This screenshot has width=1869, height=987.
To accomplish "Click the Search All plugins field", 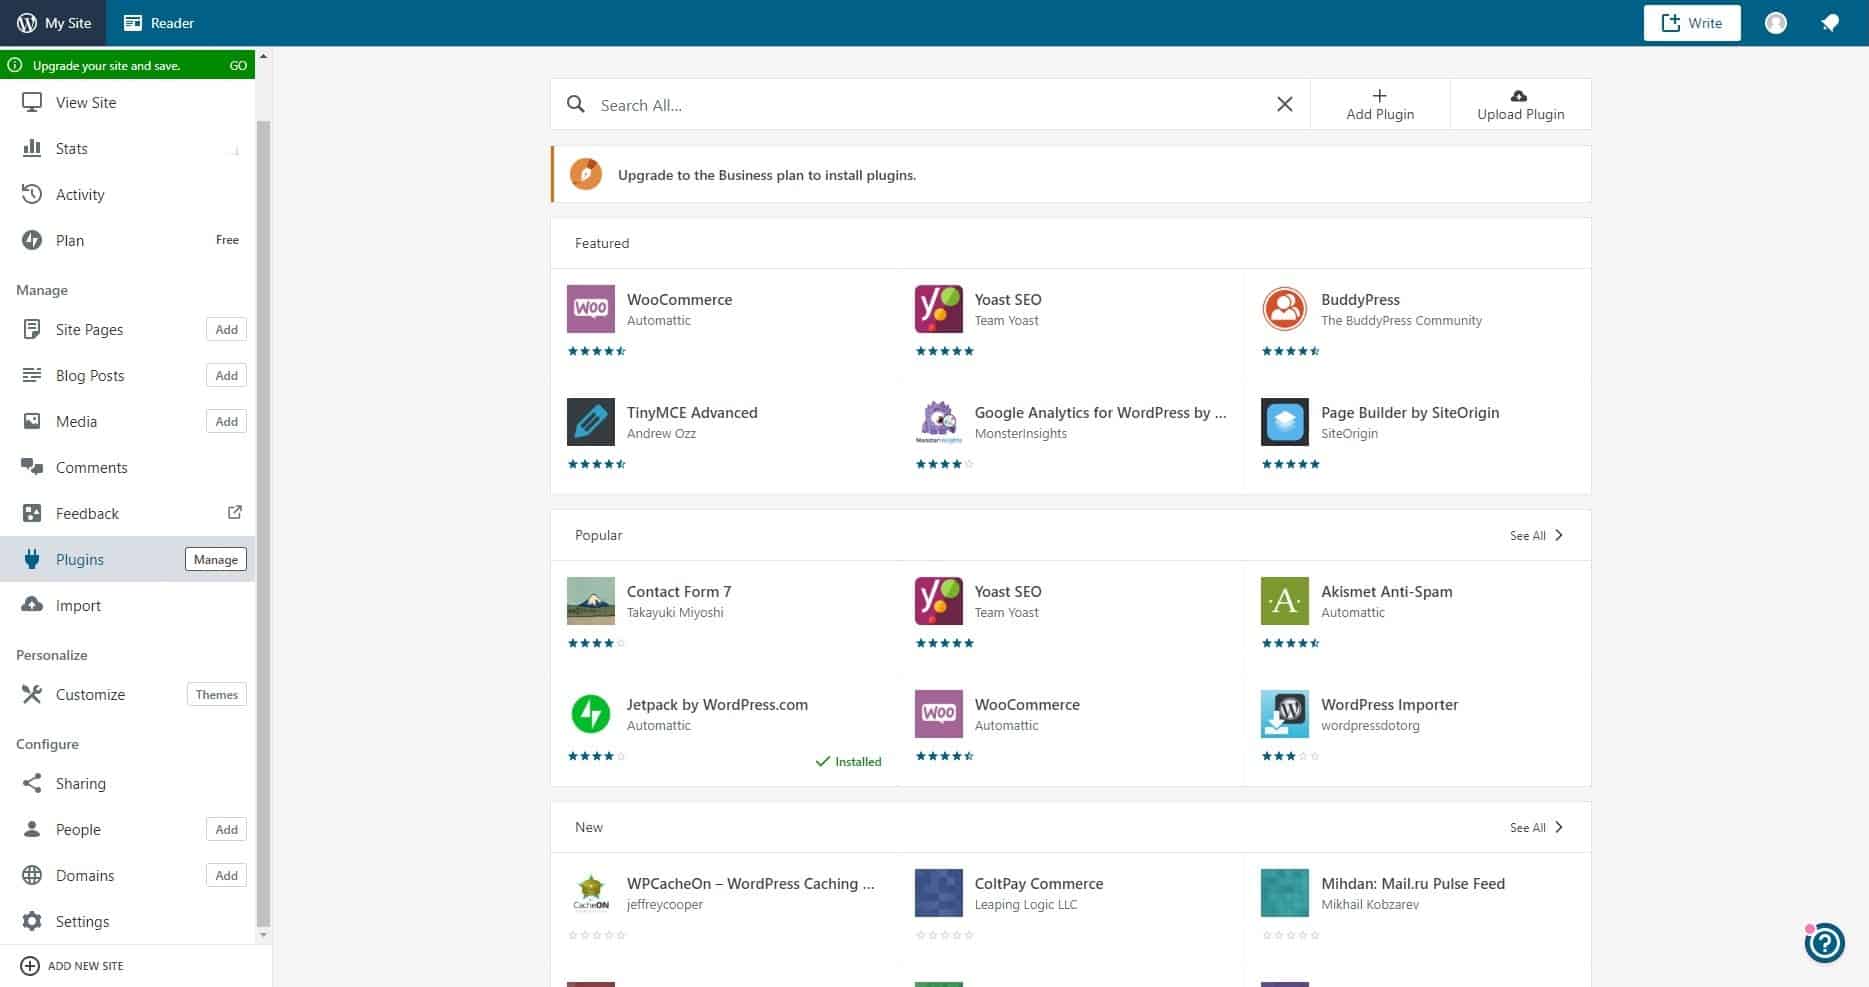I will pos(930,105).
